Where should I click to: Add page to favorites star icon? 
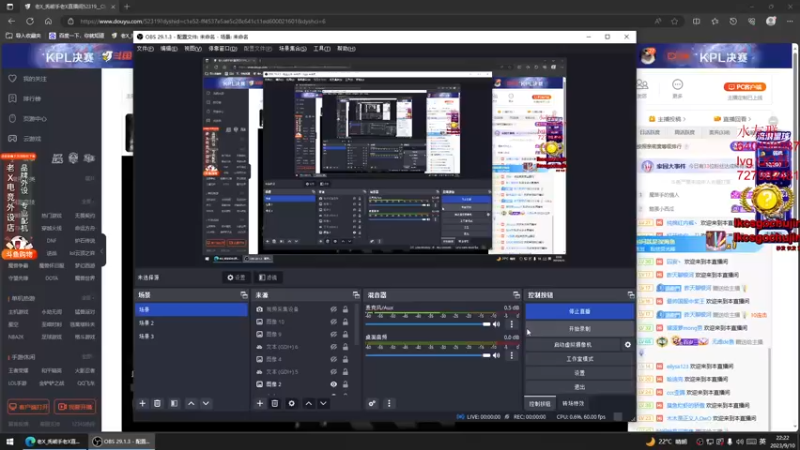(674, 21)
